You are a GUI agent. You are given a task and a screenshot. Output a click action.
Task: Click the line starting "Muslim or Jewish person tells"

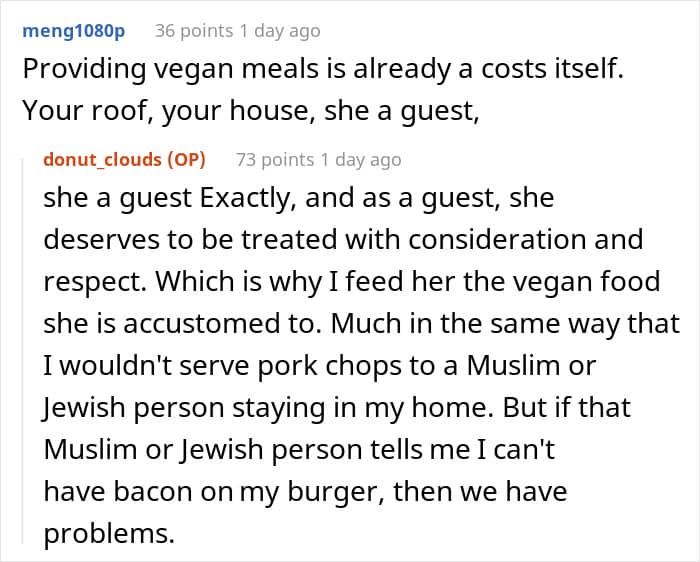(297, 450)
